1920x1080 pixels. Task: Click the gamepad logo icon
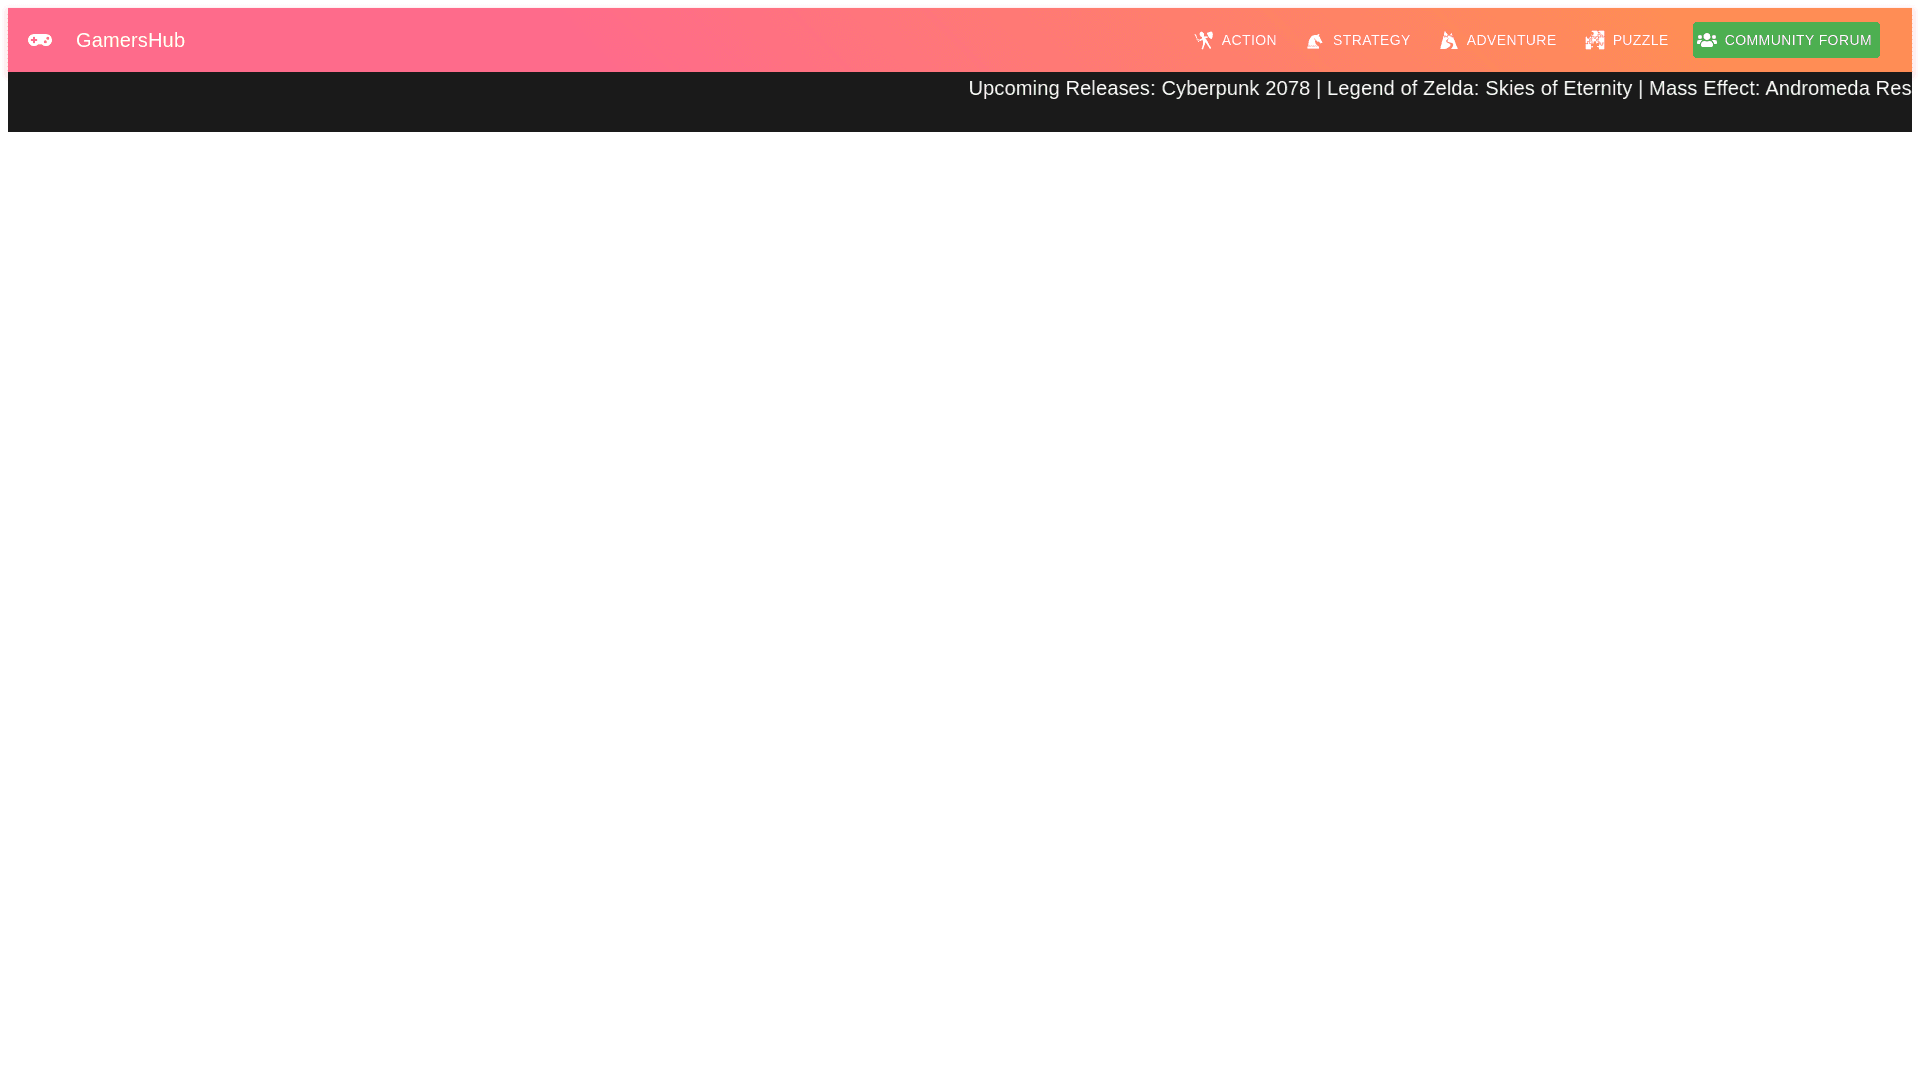pyautogui.click(x=40, y=40)
